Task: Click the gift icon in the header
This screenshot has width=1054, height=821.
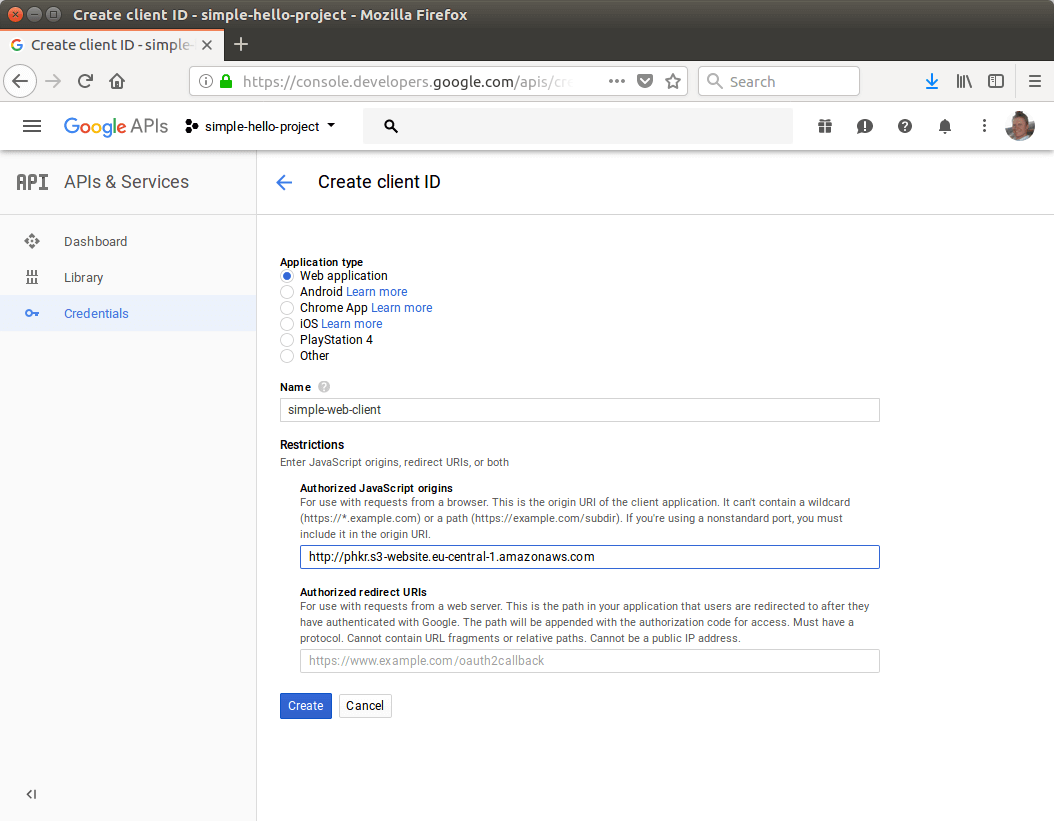Action: click(824, 126)
